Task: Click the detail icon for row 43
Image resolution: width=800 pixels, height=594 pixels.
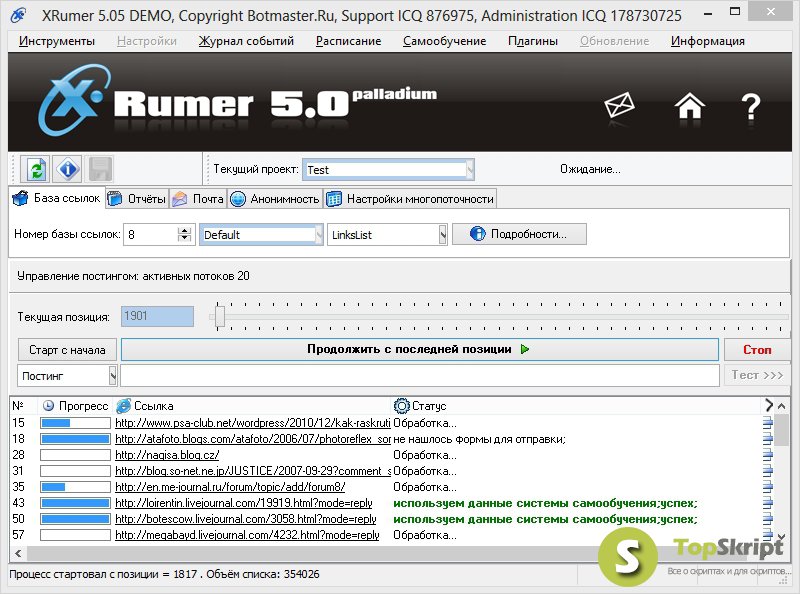Action: [x=767, y=503]
